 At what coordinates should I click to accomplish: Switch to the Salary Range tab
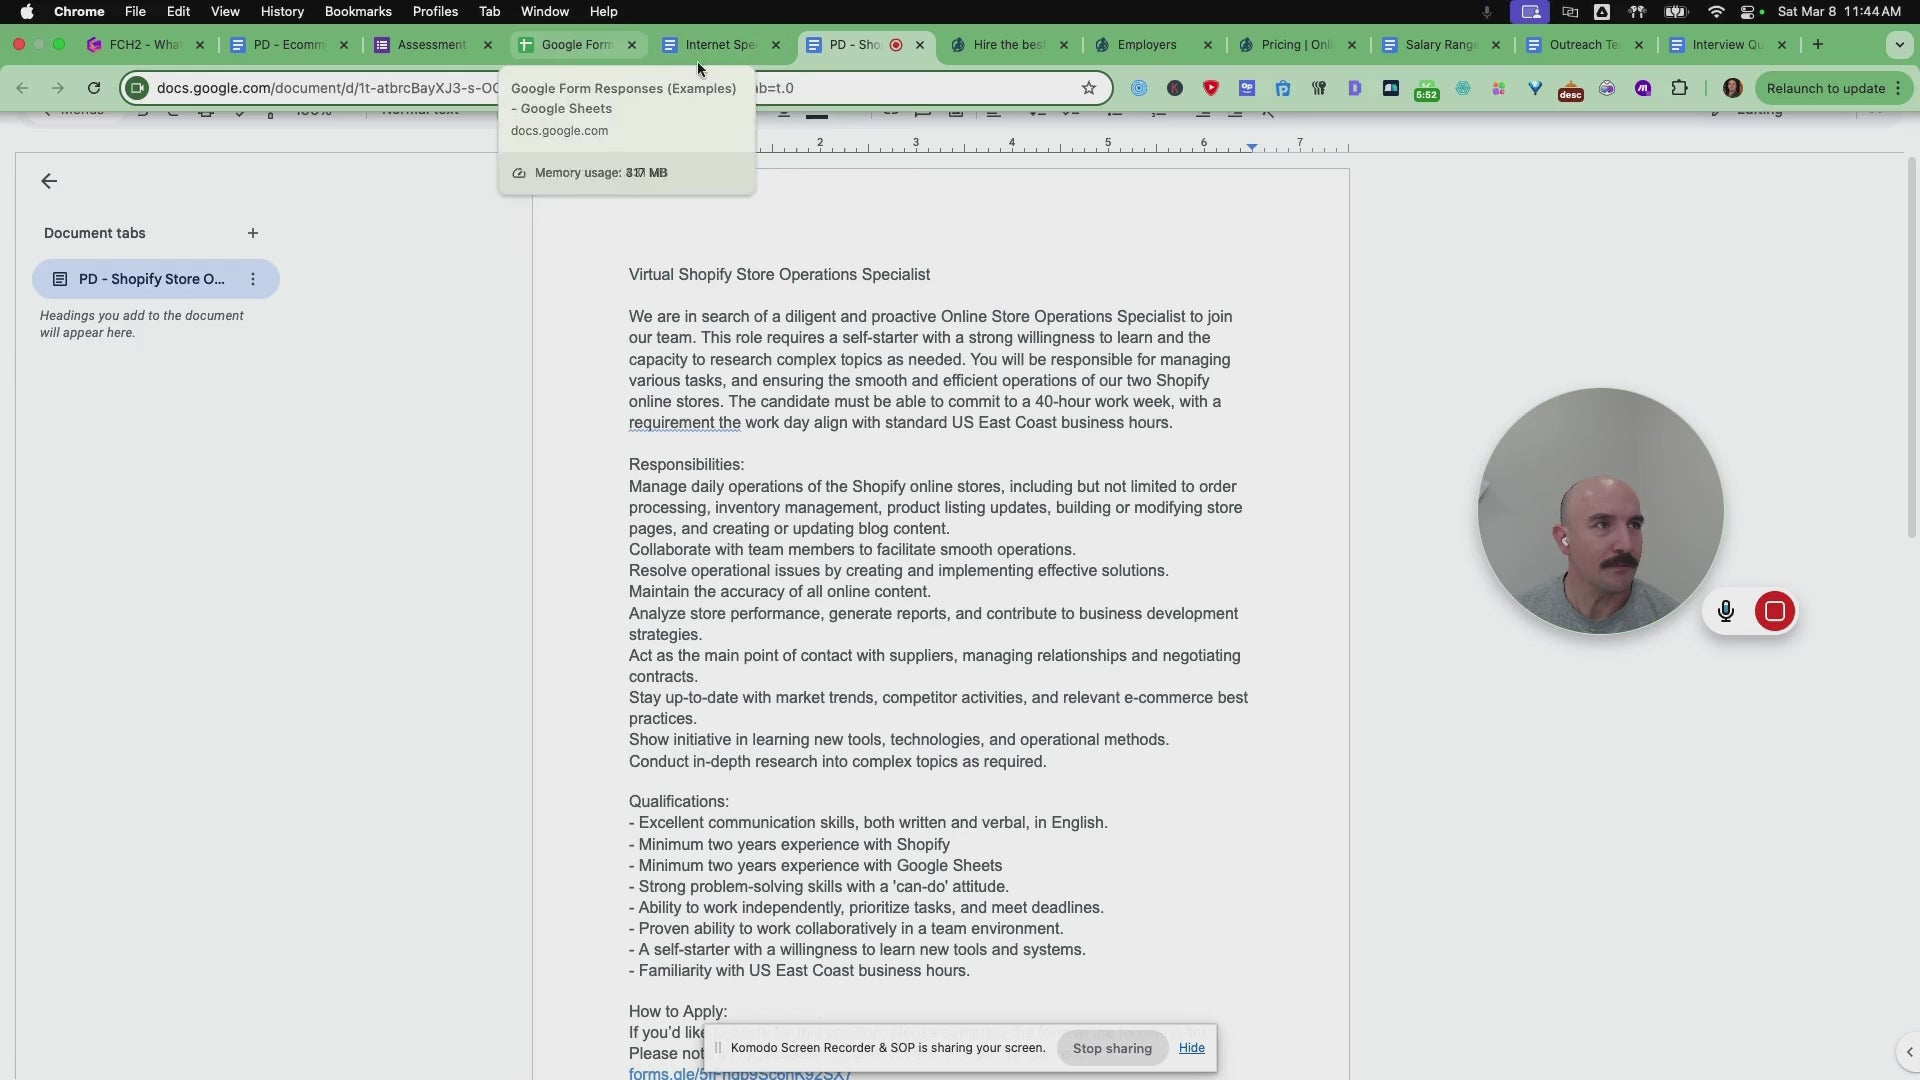point(1439,45)
